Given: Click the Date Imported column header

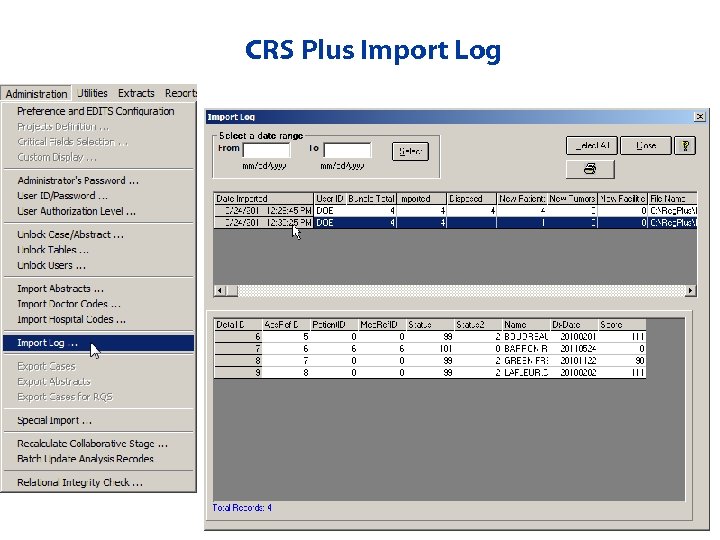Looking at the screenshot, I should tap(264, 199).
